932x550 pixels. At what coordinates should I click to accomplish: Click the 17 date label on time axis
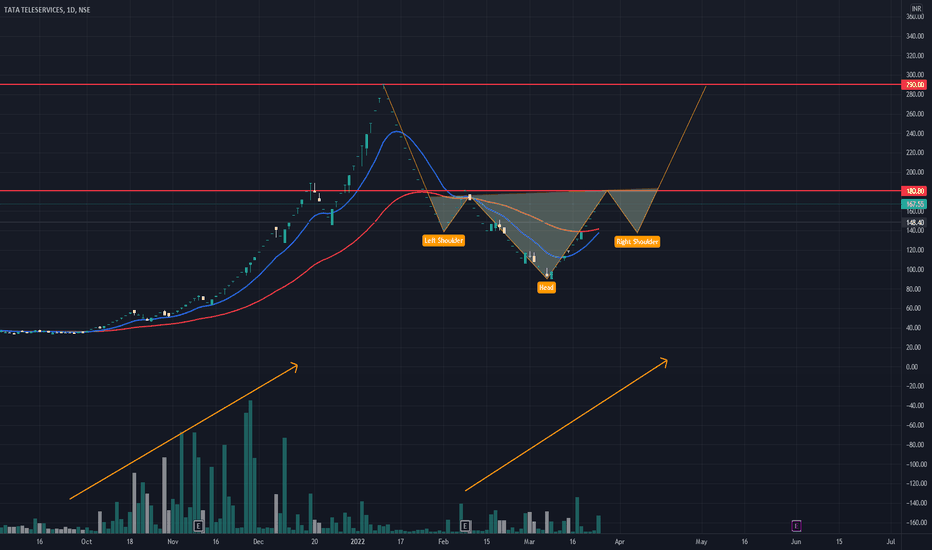click(x=401, y=542)
